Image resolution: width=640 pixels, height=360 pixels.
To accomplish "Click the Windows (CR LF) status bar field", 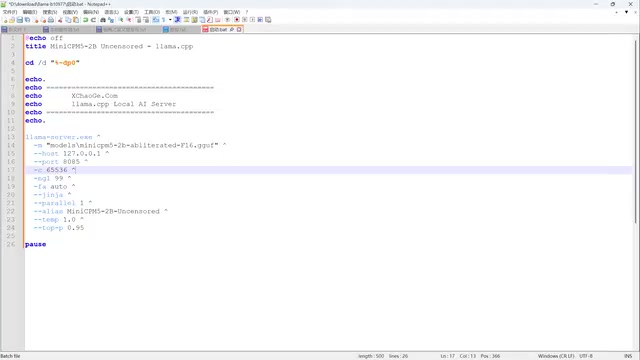I will tap(556, 356).
